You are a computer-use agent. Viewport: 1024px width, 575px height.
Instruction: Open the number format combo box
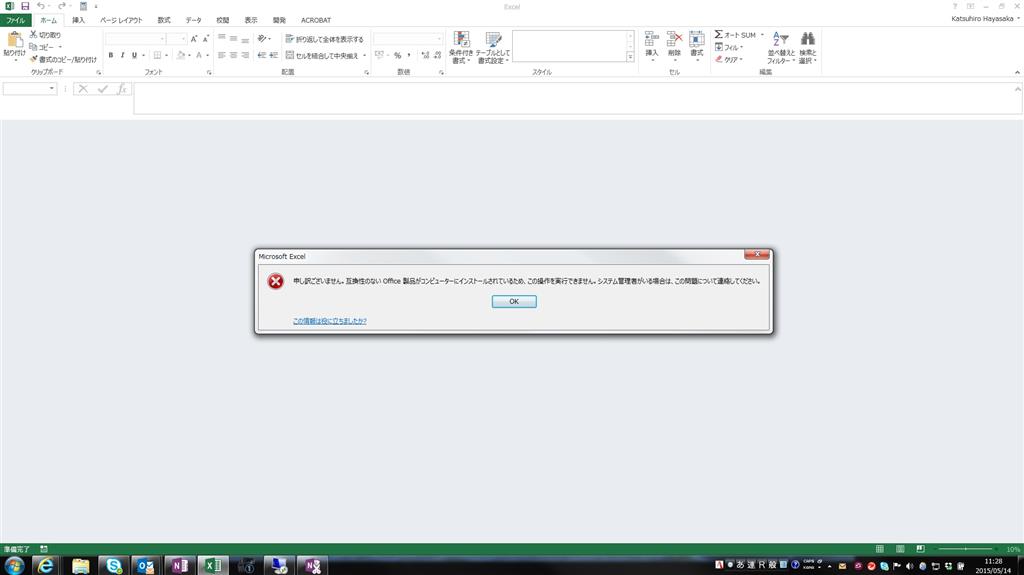click(x=408, y=39)
